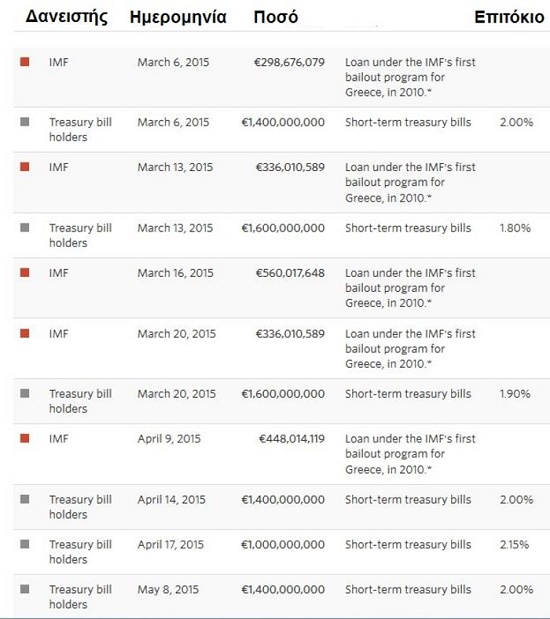Select the €560,017,648 amount
The height and width of the screenshot is (619, 550).
point(290,273)
